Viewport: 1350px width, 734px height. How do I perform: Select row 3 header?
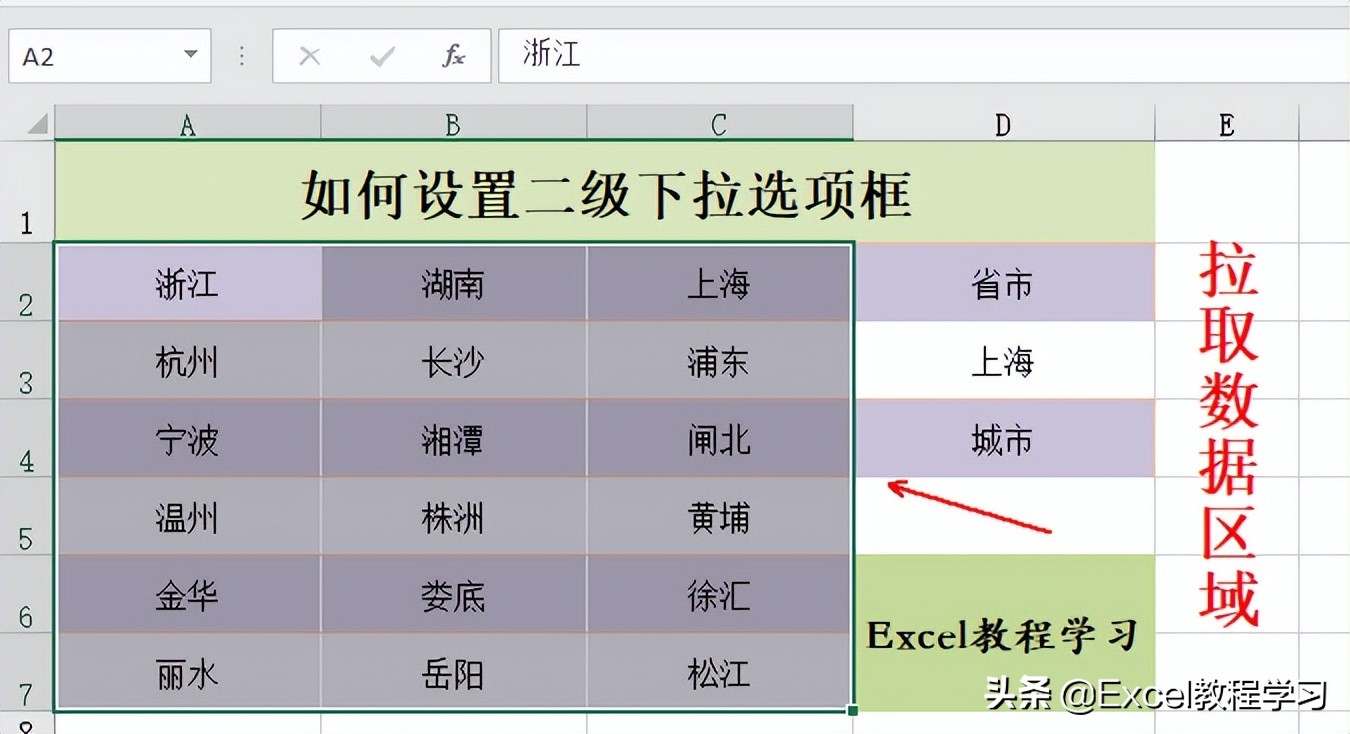(27, 360)
